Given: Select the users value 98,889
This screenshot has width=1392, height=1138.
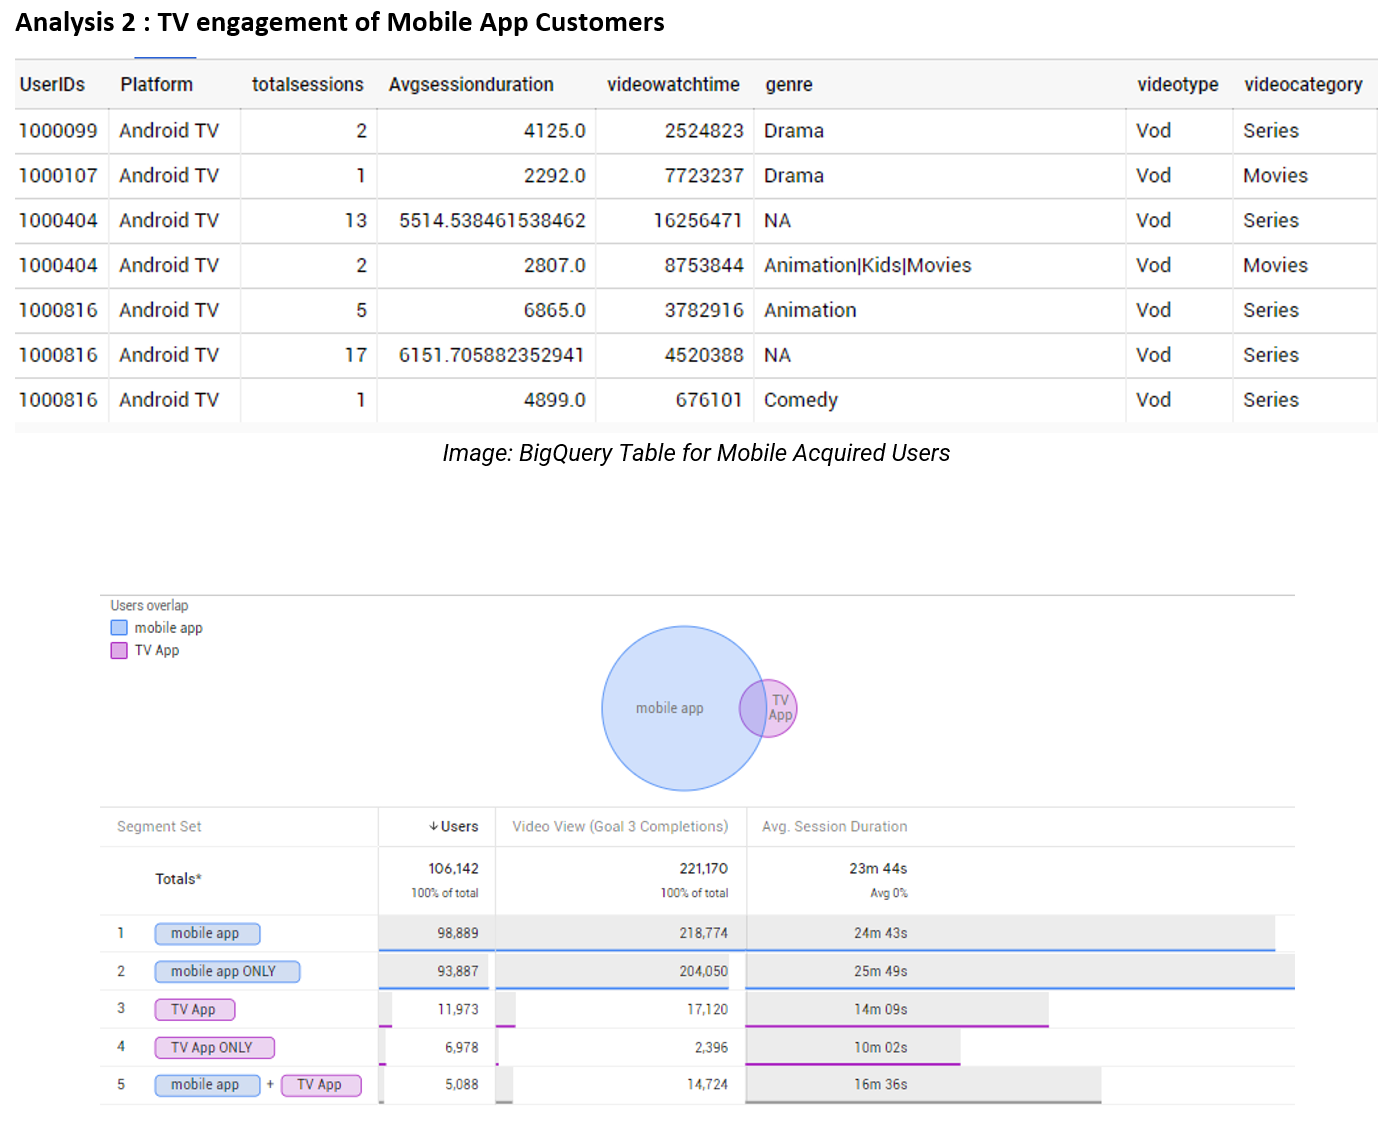Looking at the screenshot, I should pos(458,933).
